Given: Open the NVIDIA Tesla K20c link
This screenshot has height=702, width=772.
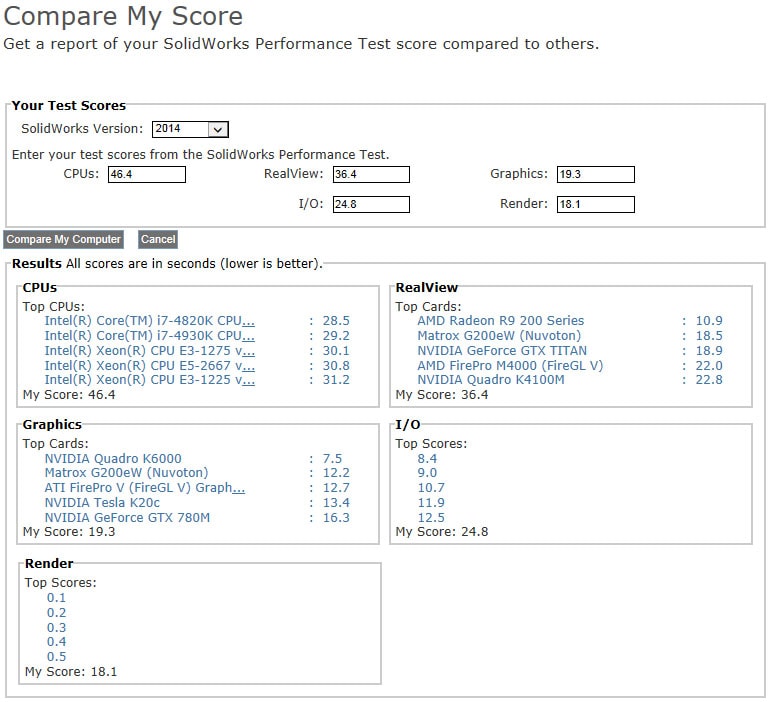Looking at the screenshot, I should (x=102, y=503).
